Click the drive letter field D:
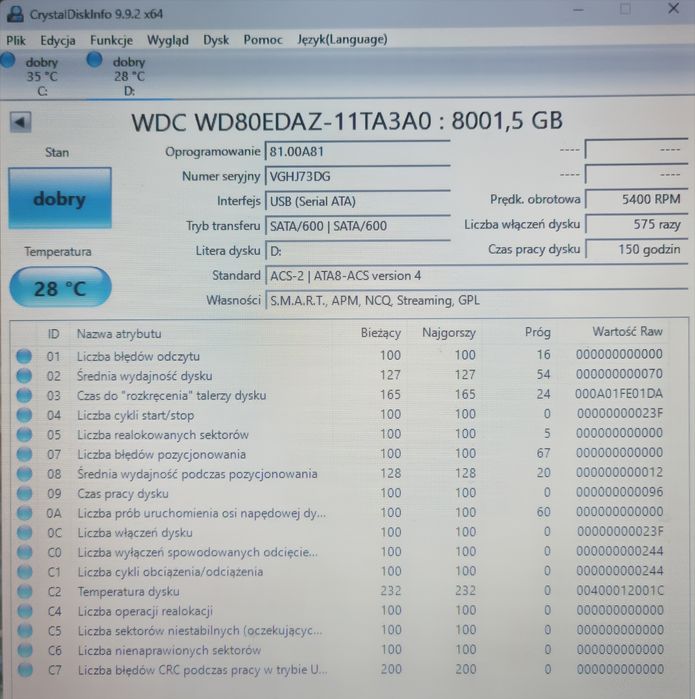The width and height of the screenshot is (695, 699). point(358,251)
